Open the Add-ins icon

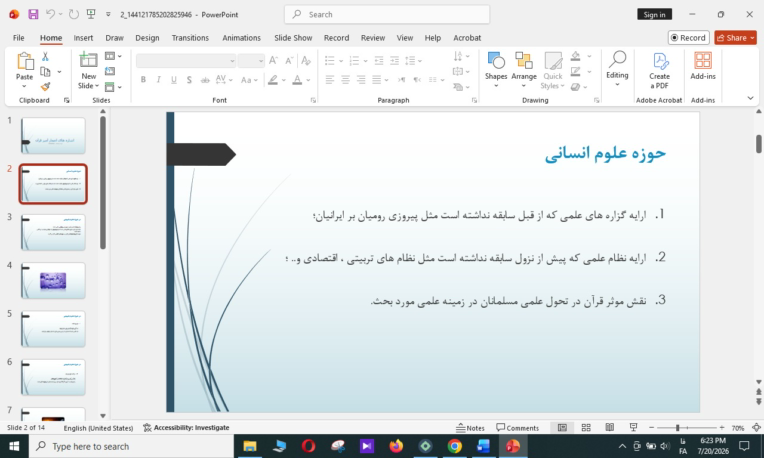[703, 61]
